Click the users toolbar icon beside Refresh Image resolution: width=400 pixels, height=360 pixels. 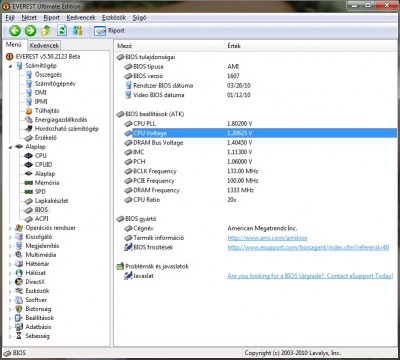pyautogui.click(x=78, y=31)
